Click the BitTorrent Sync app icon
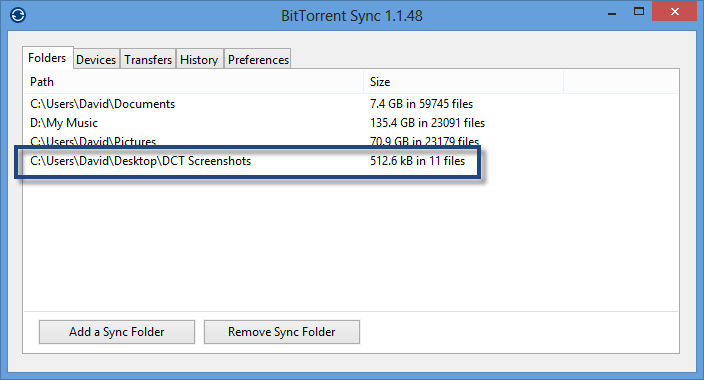This screenshot has width=704, height=380. (18, 15)
